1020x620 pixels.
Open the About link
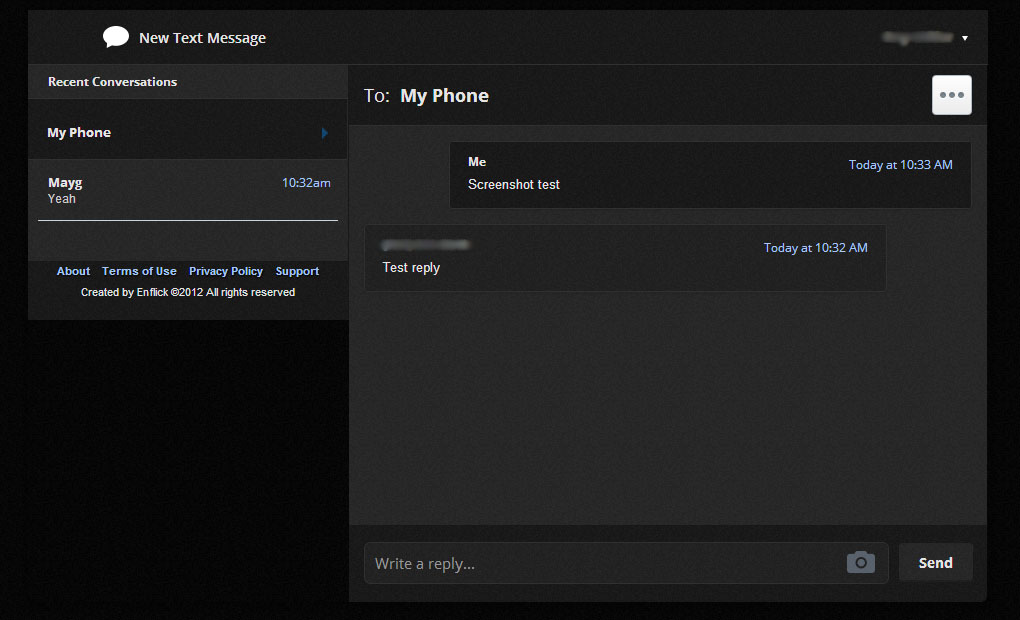coord(74,271)
